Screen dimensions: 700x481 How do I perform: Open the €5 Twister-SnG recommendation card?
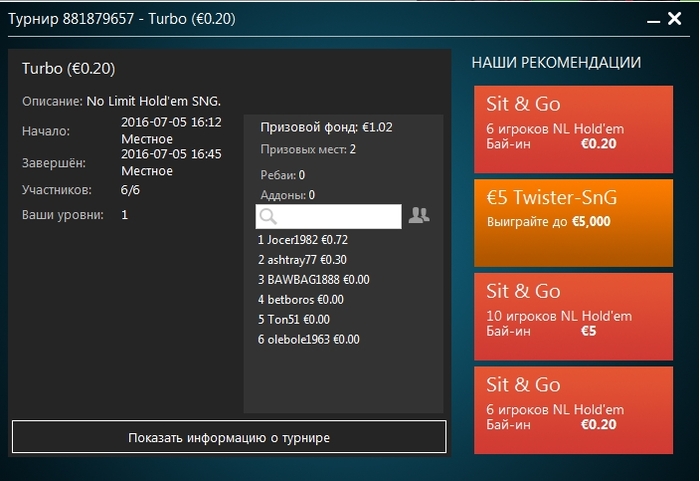coord(573,223)
